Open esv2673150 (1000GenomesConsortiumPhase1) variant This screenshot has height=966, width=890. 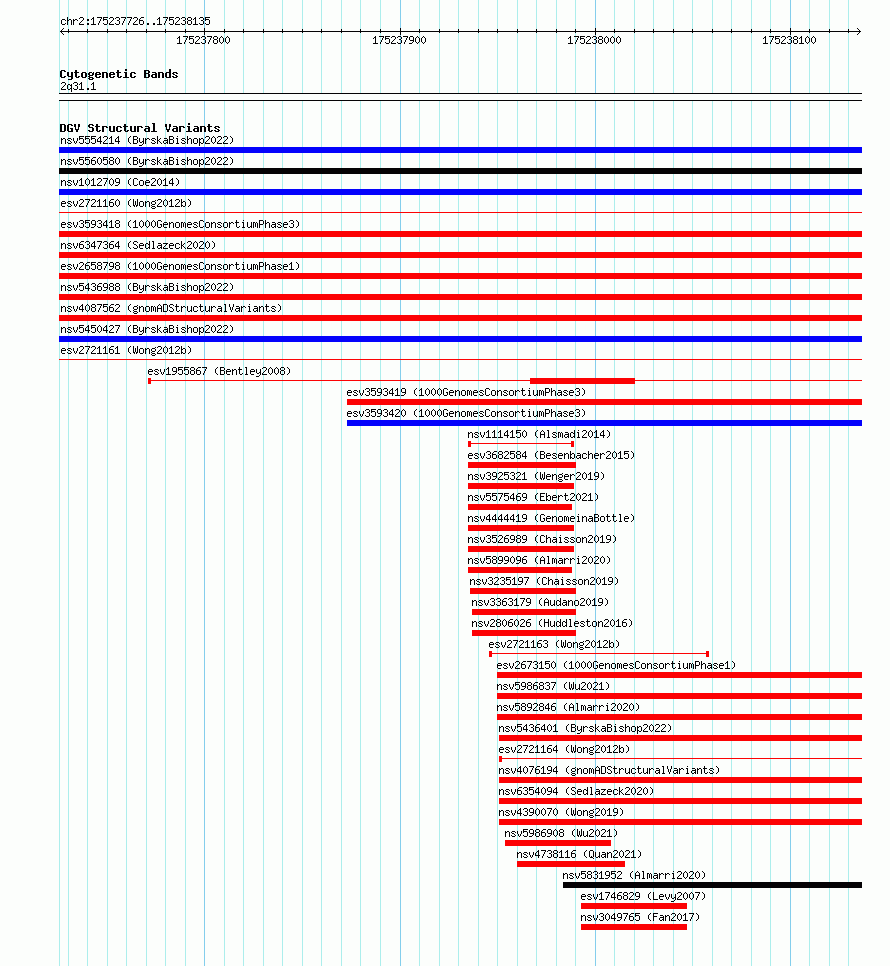click(617, 664)
